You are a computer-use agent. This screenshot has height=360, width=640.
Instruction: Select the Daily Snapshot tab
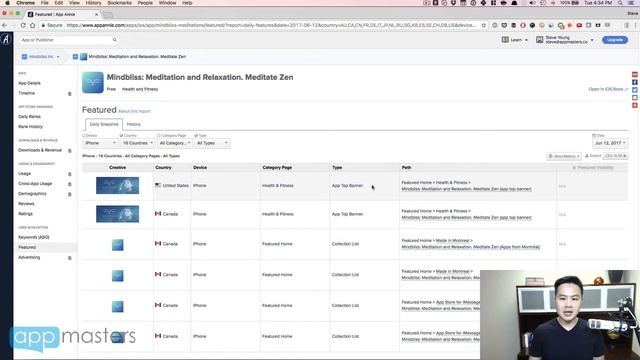pyautogui.click(x=104, y=124)
